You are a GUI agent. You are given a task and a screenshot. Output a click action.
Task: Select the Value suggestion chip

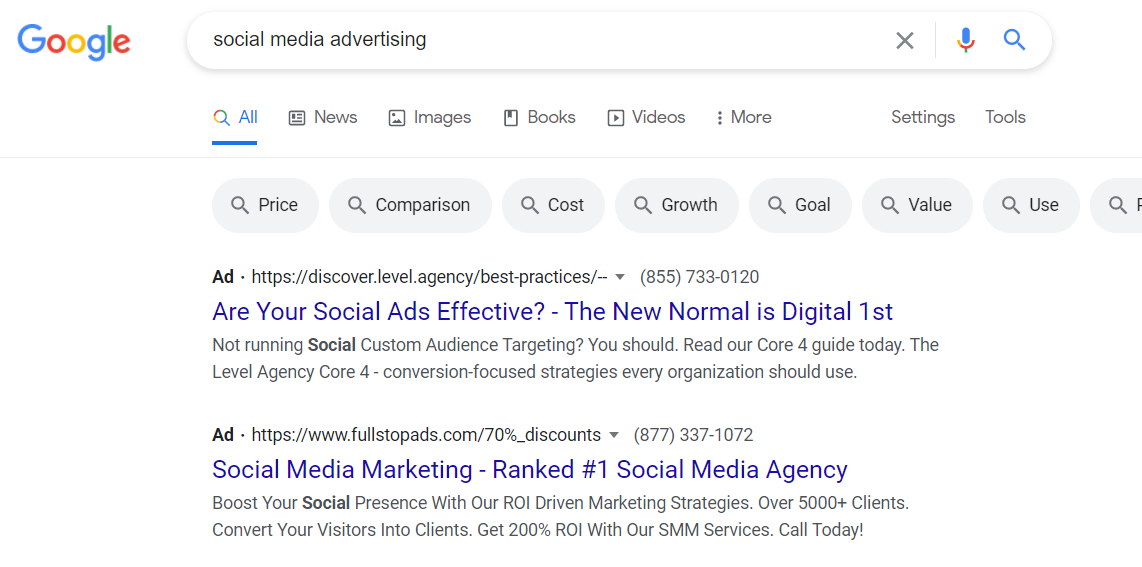[917, 205]
